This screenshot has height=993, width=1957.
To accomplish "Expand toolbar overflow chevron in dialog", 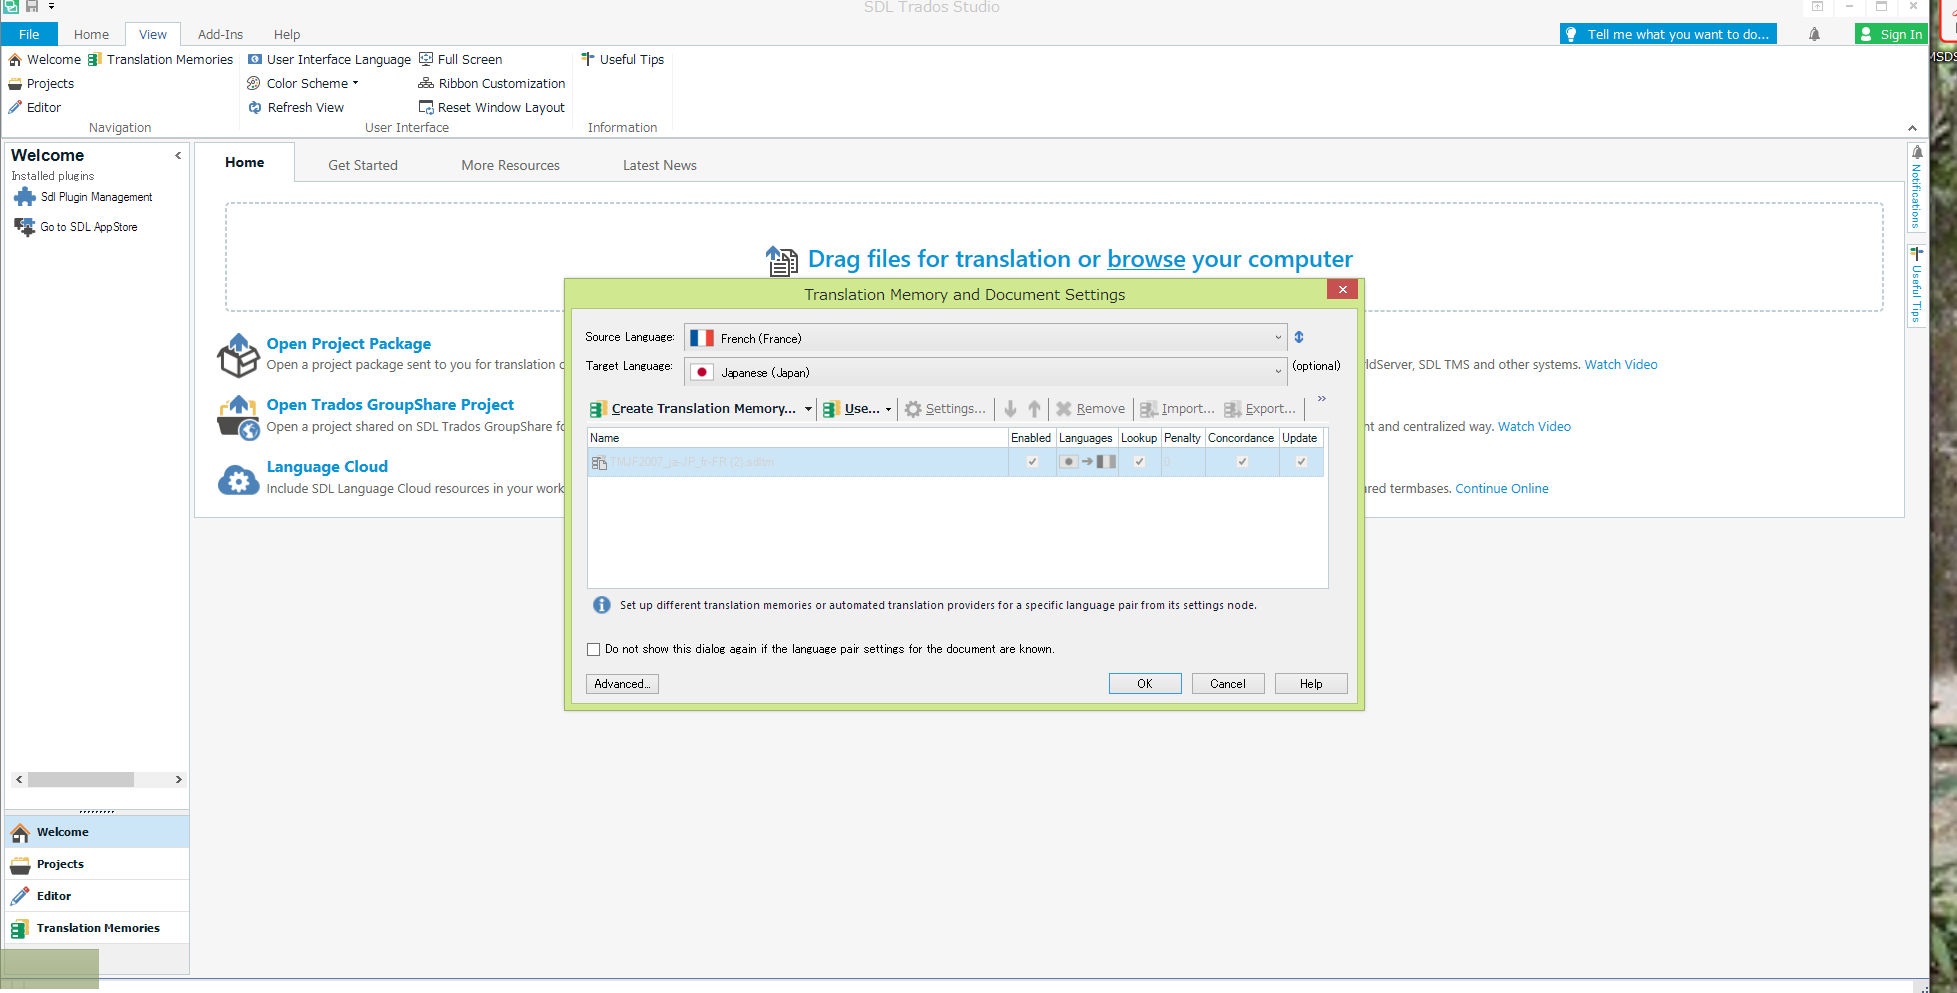I will coord(1321,398).
